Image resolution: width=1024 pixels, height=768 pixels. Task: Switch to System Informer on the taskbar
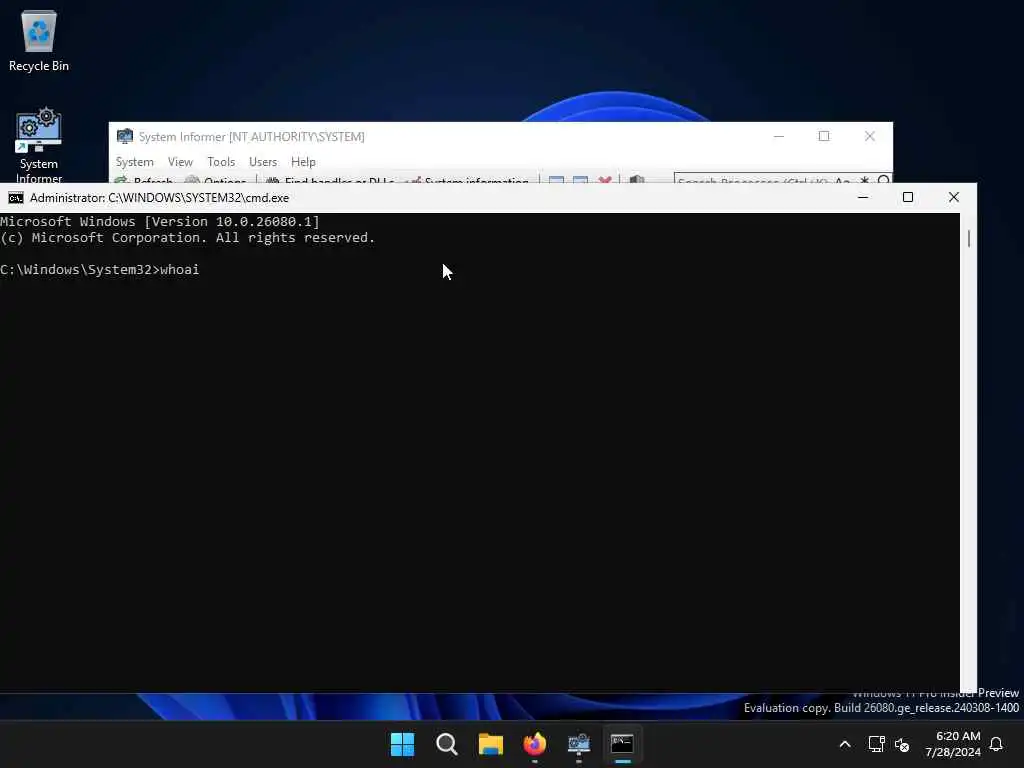tap(579, 744)
